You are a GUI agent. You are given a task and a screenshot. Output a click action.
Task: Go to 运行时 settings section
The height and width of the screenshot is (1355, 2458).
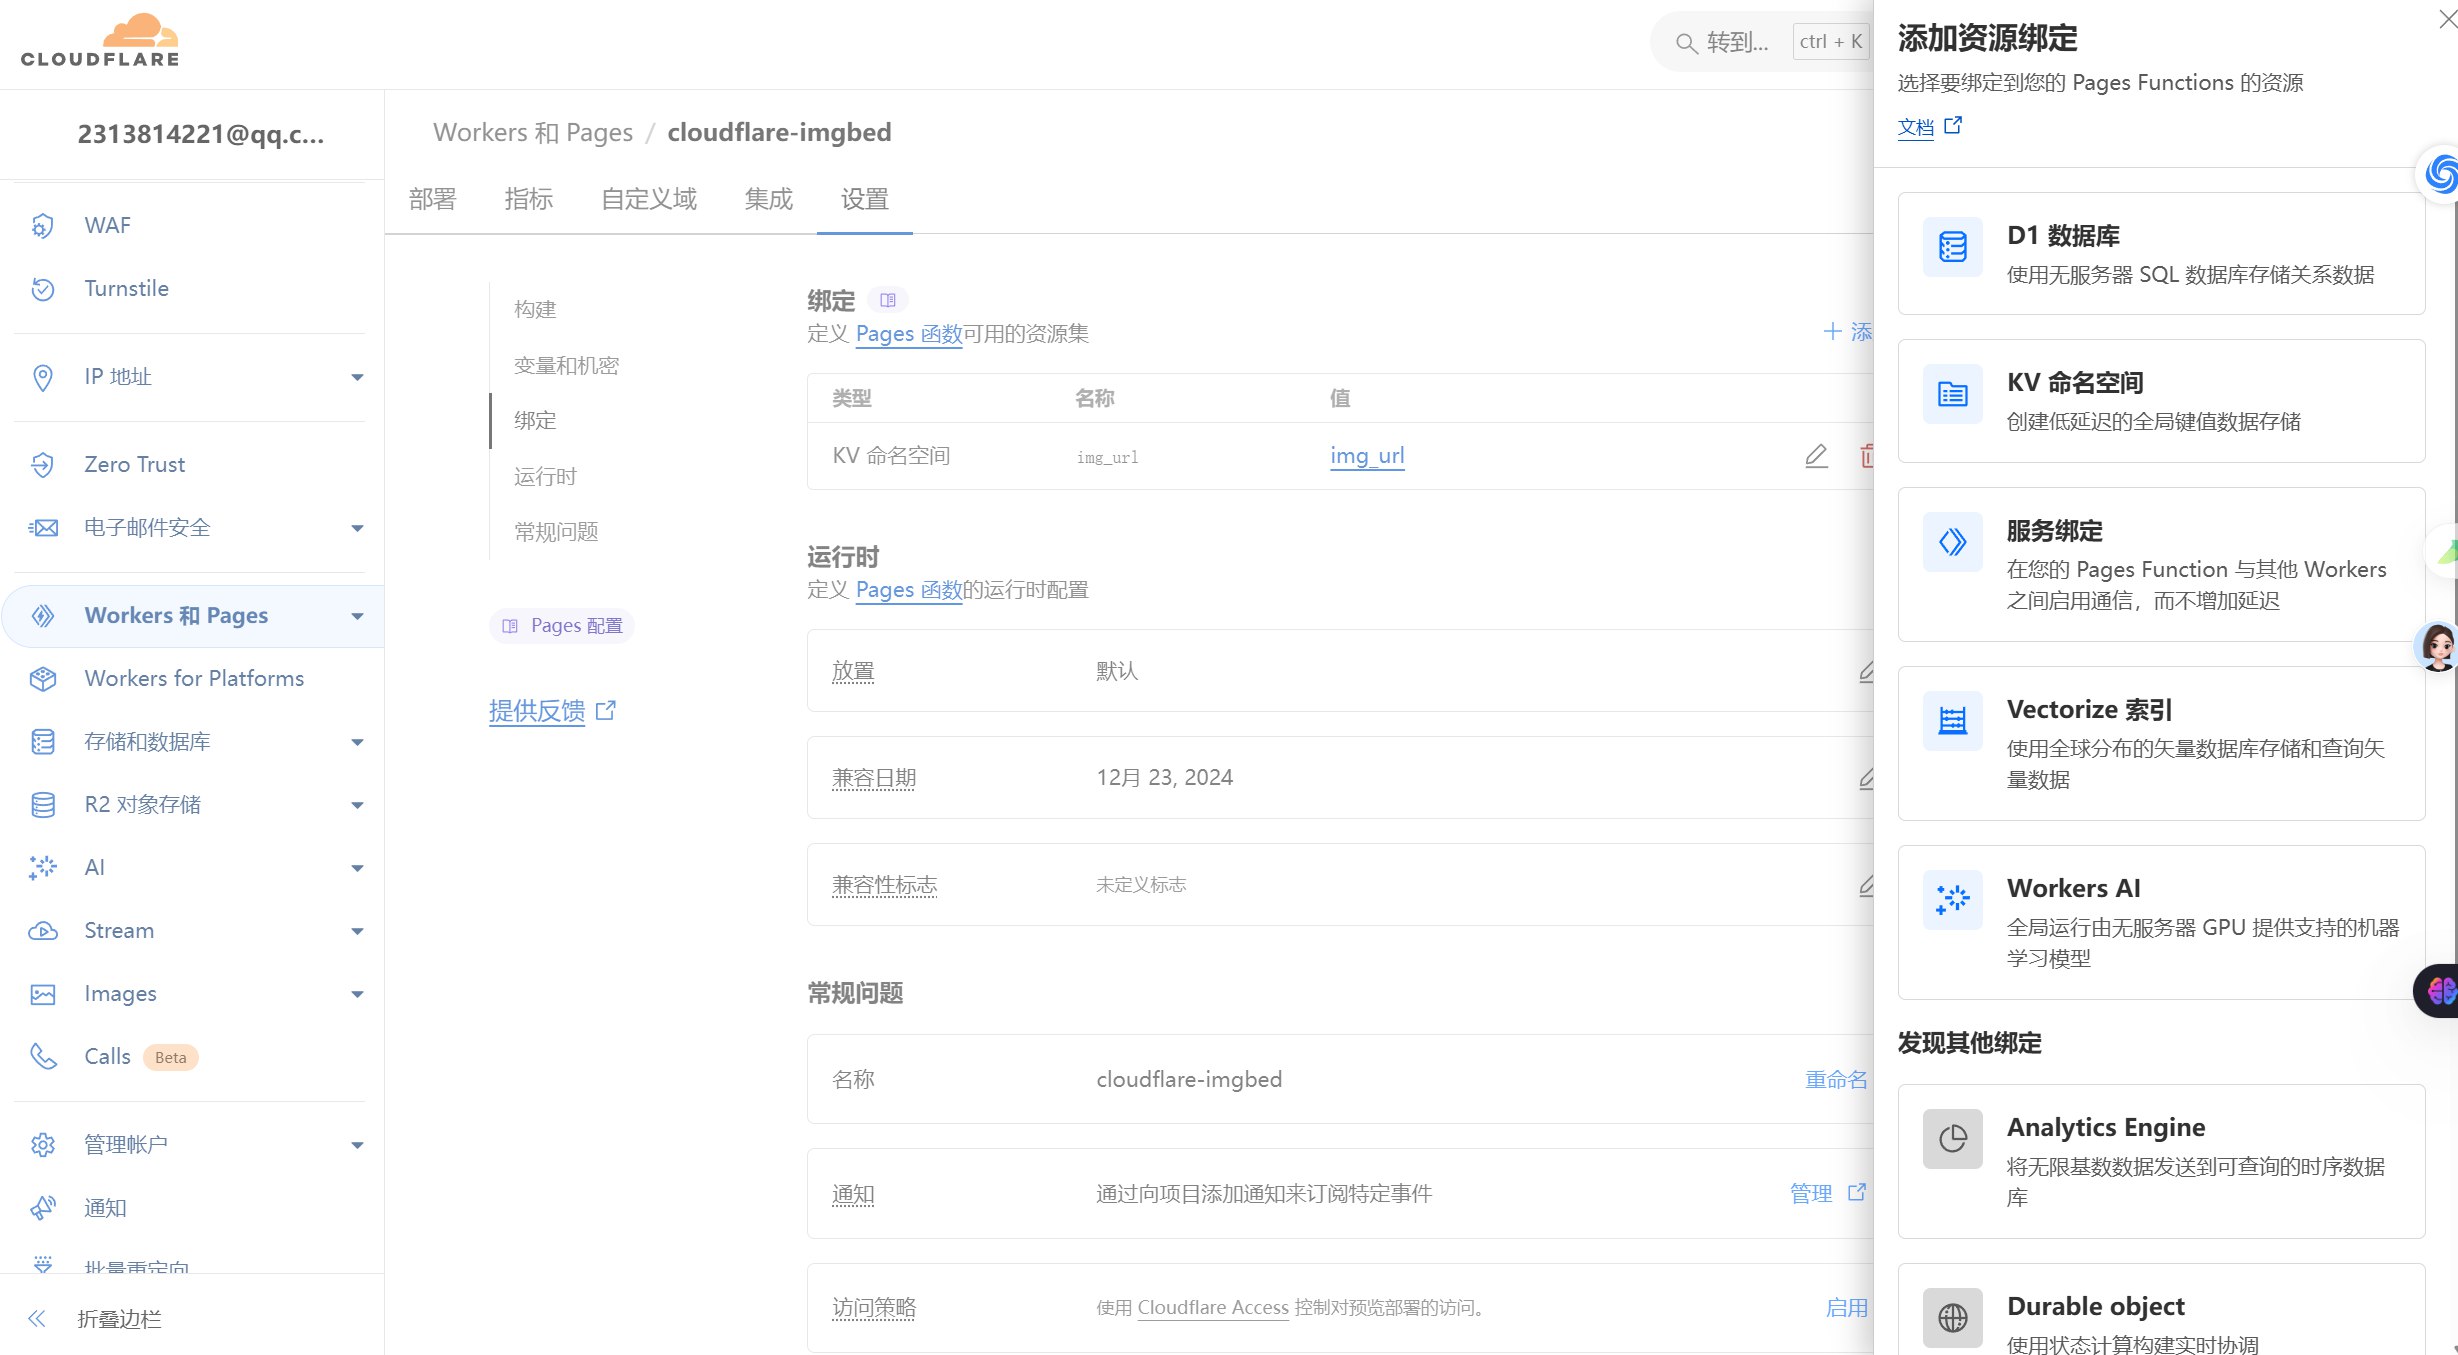[545, 476]
